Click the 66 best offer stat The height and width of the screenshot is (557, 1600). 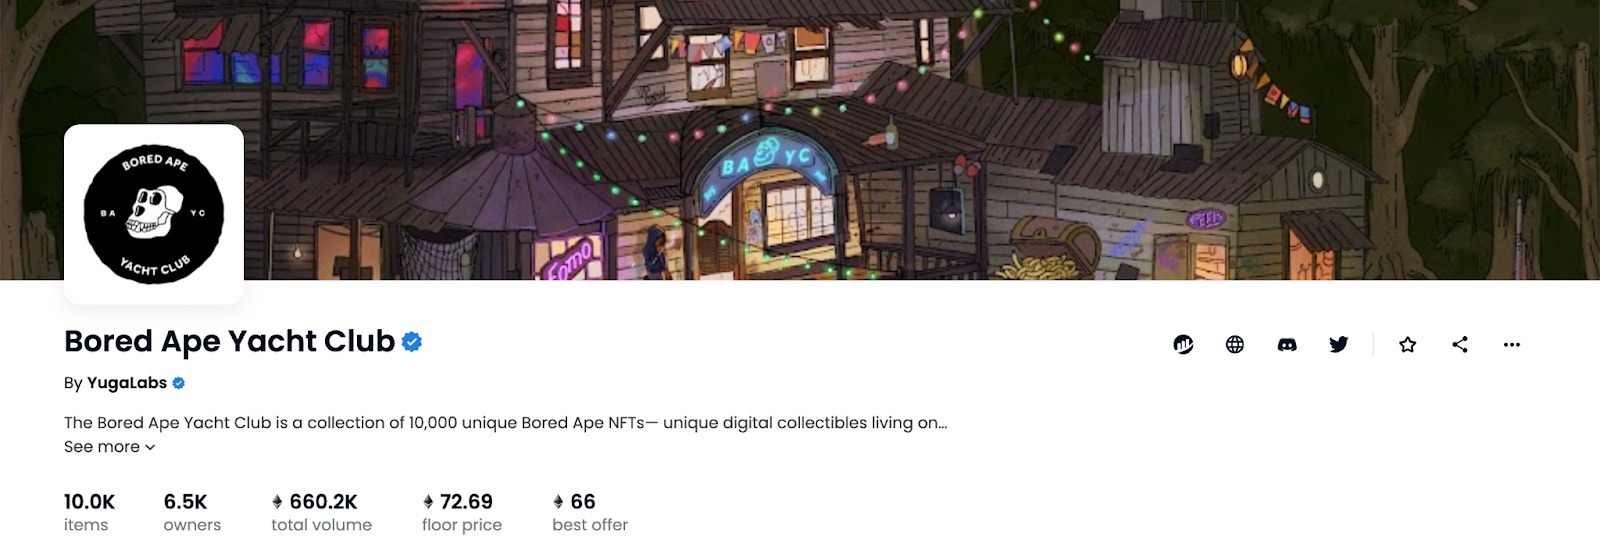589,512
